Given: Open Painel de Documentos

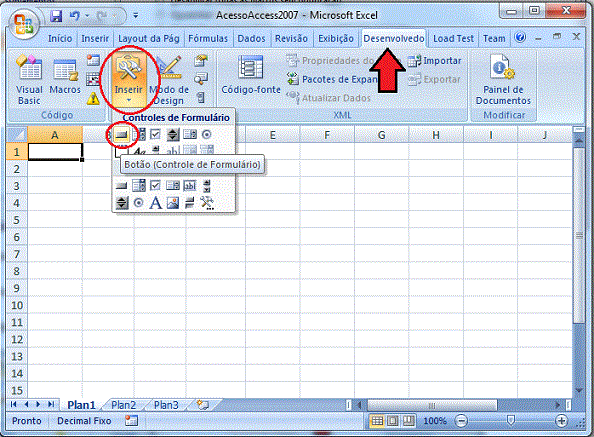Looking at the screenshot, I should pyautogui.click(x=503, y=80).
